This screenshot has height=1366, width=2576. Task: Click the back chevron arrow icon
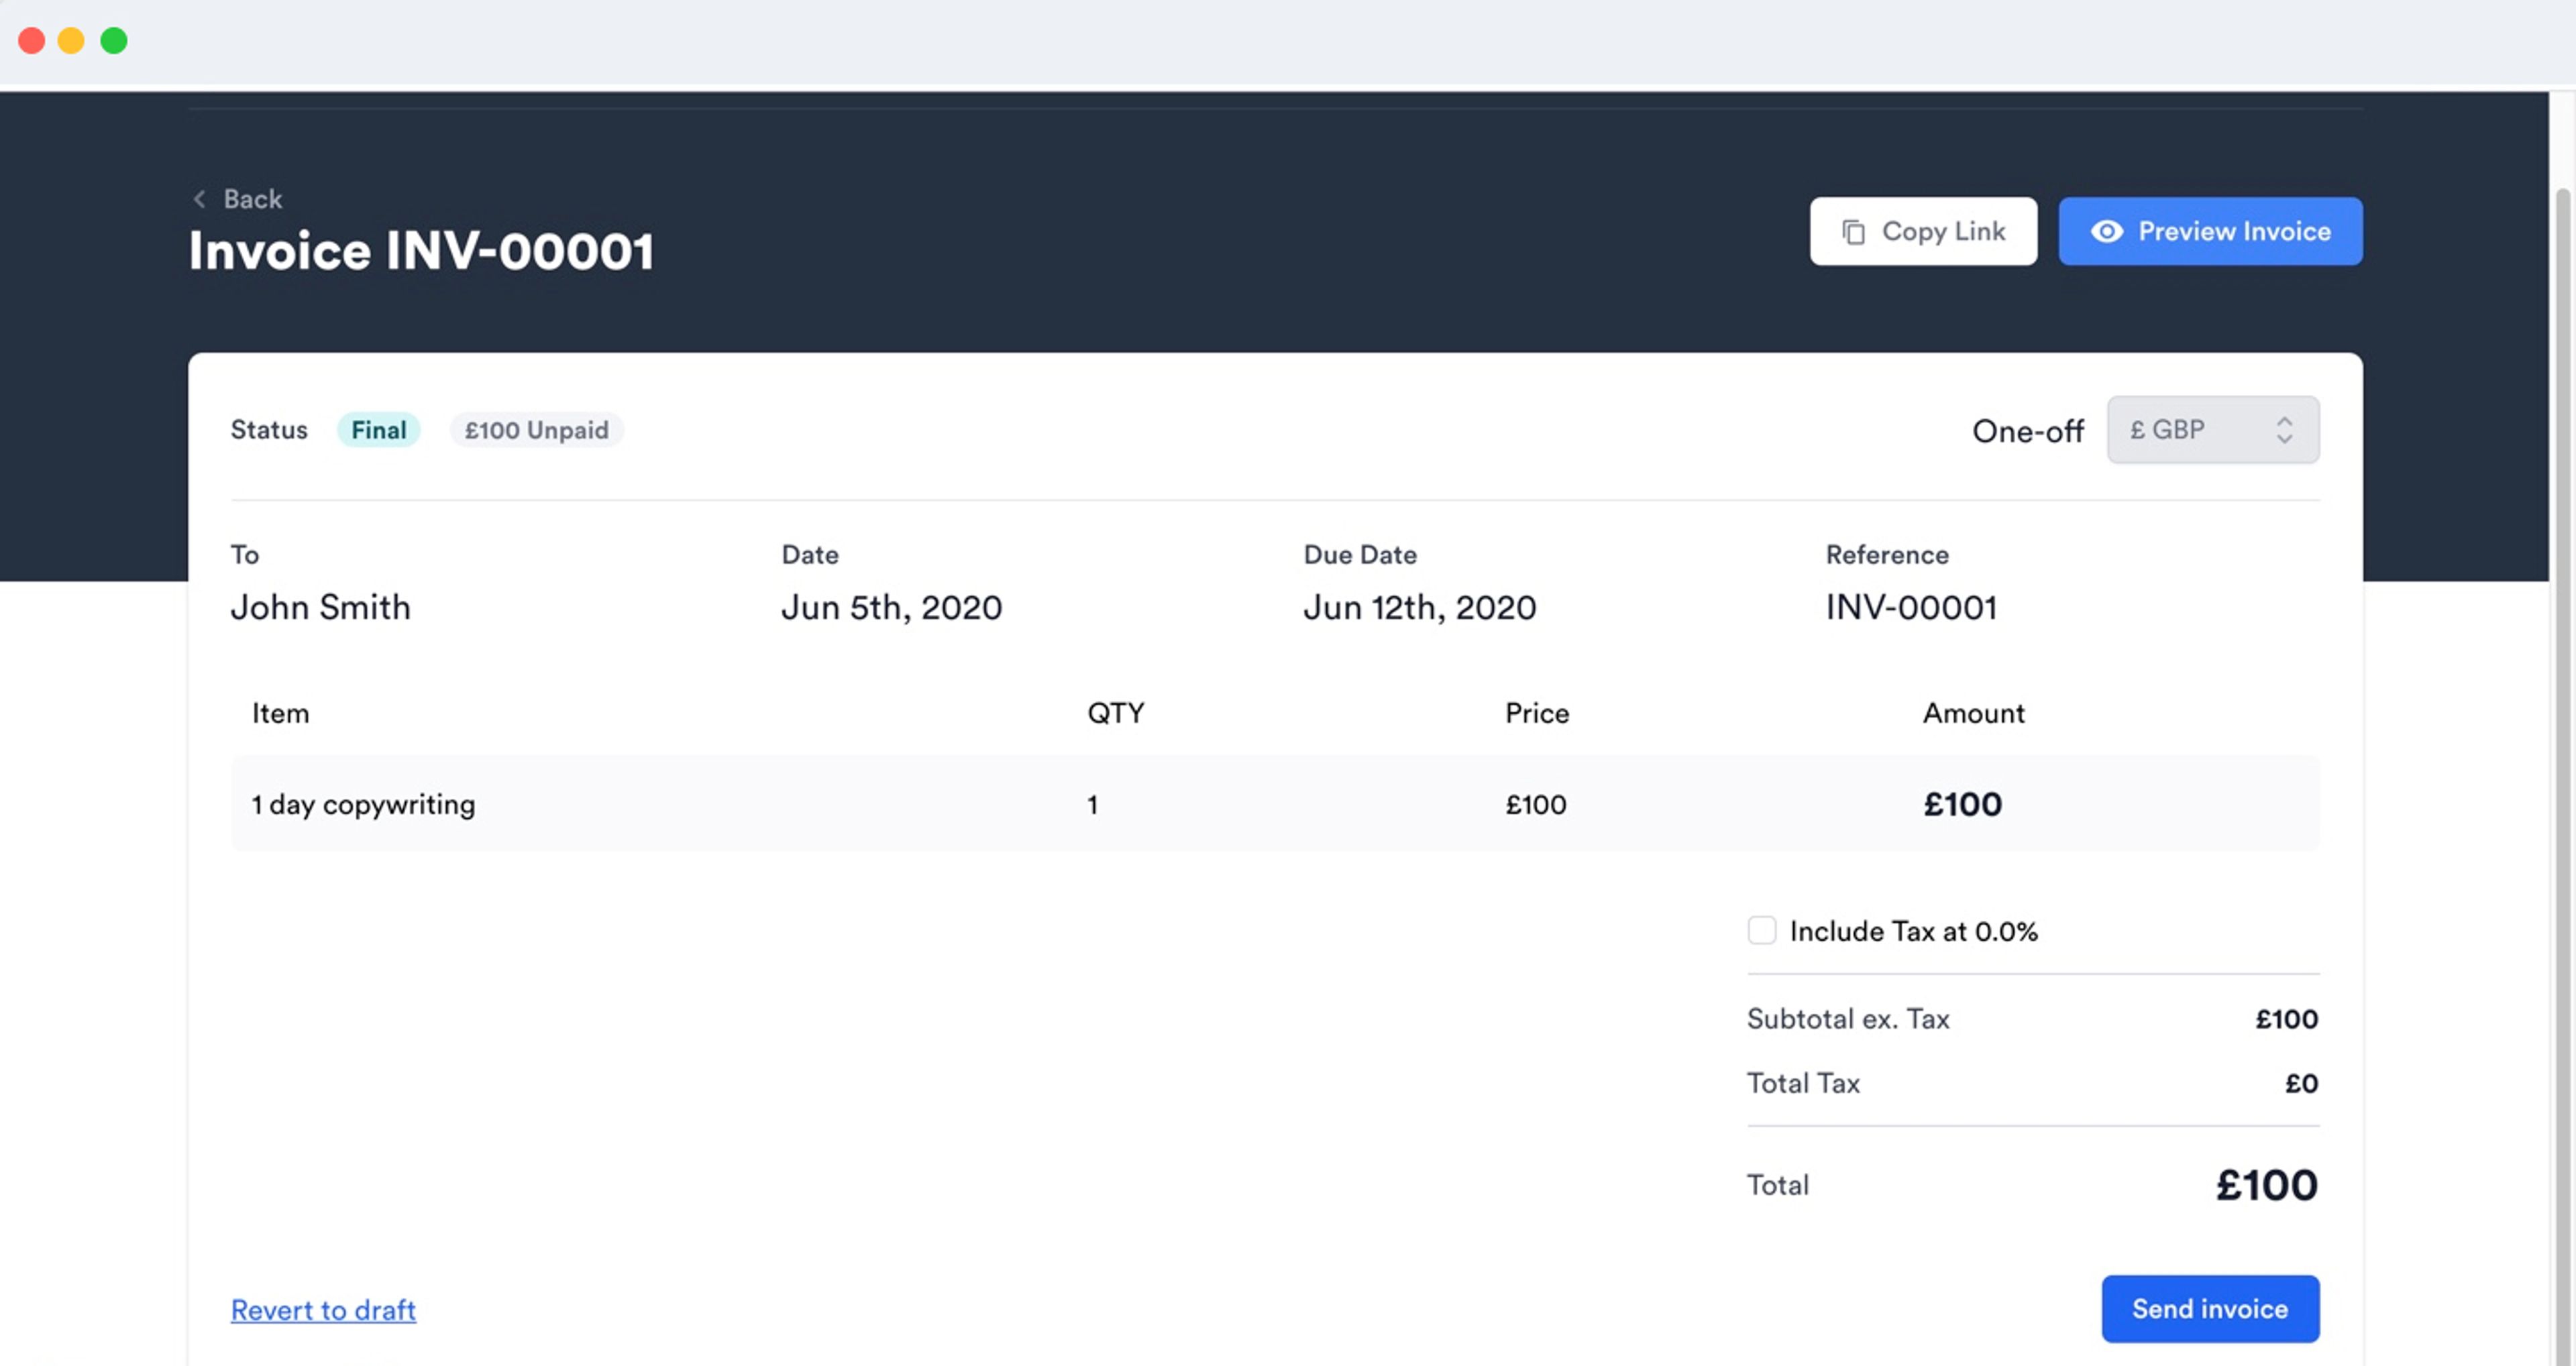[x=199, y=199]
